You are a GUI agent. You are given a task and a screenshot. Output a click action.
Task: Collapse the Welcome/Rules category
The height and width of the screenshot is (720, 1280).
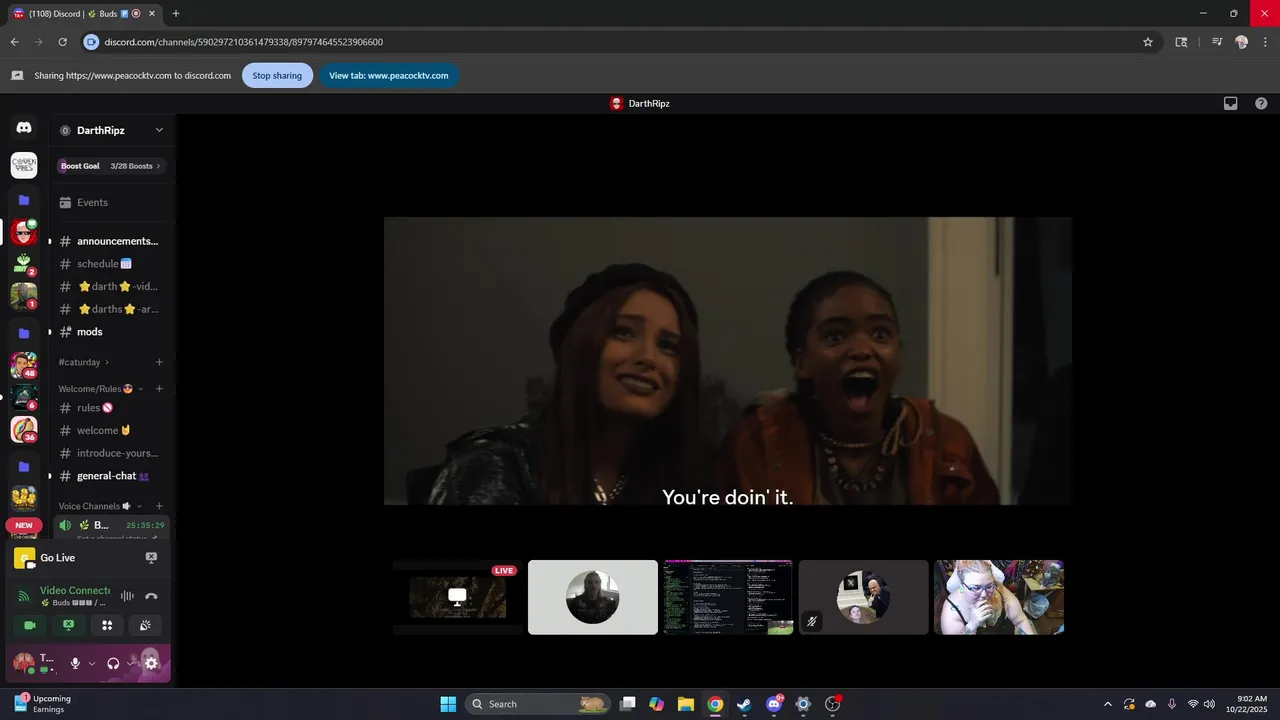pos(140,389)
